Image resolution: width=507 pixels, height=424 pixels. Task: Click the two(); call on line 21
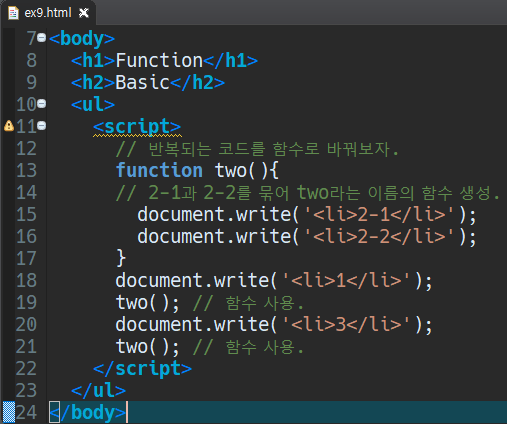(x=148, y=347)
